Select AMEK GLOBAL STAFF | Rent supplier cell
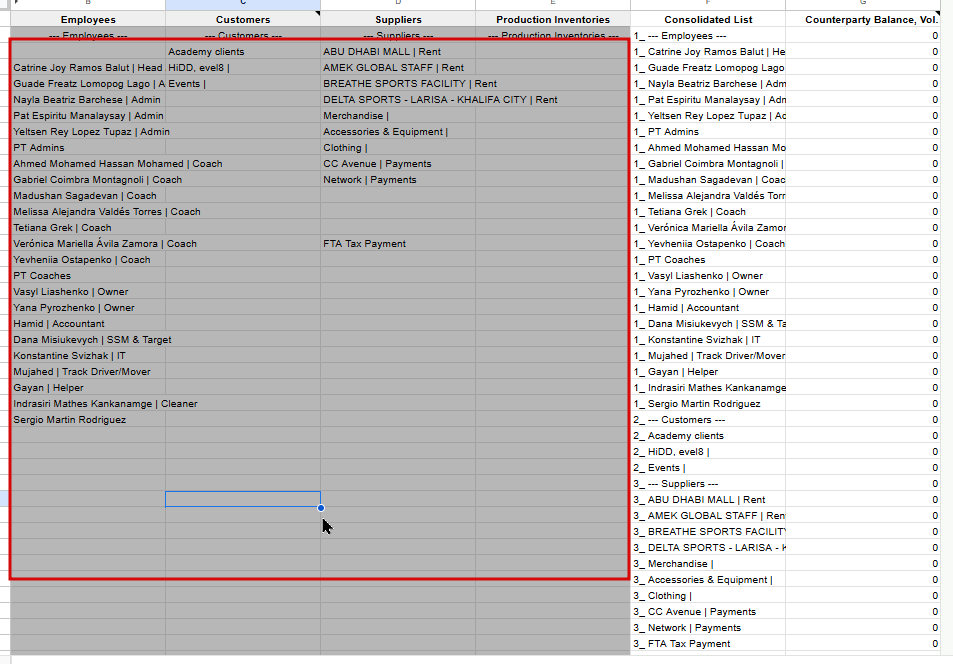 [x=398, y=67]
